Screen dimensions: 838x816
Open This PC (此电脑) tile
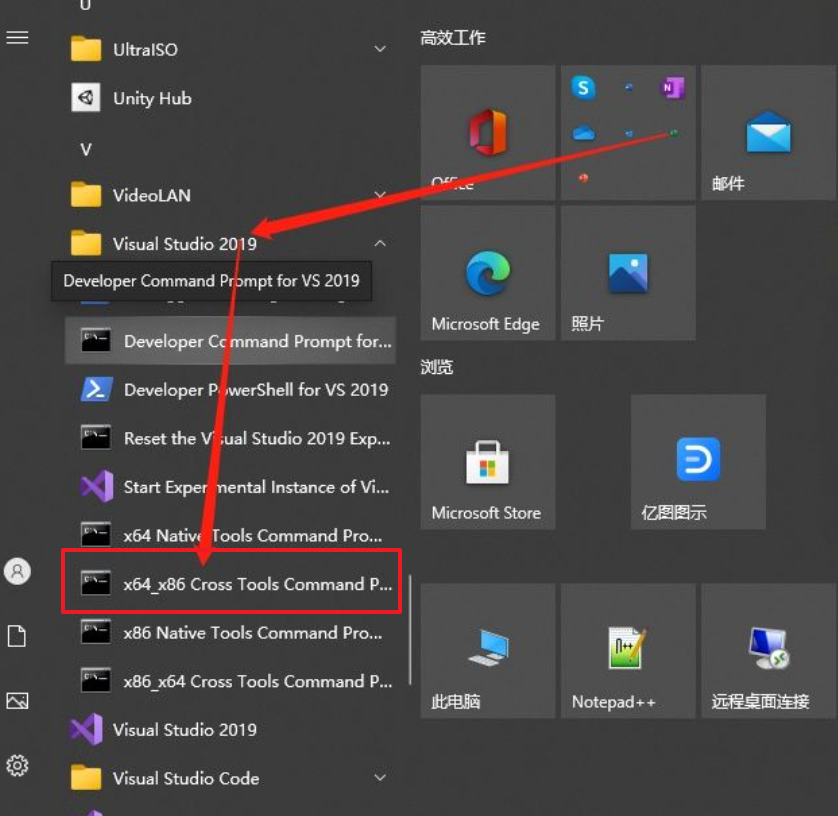coord(487,650)
